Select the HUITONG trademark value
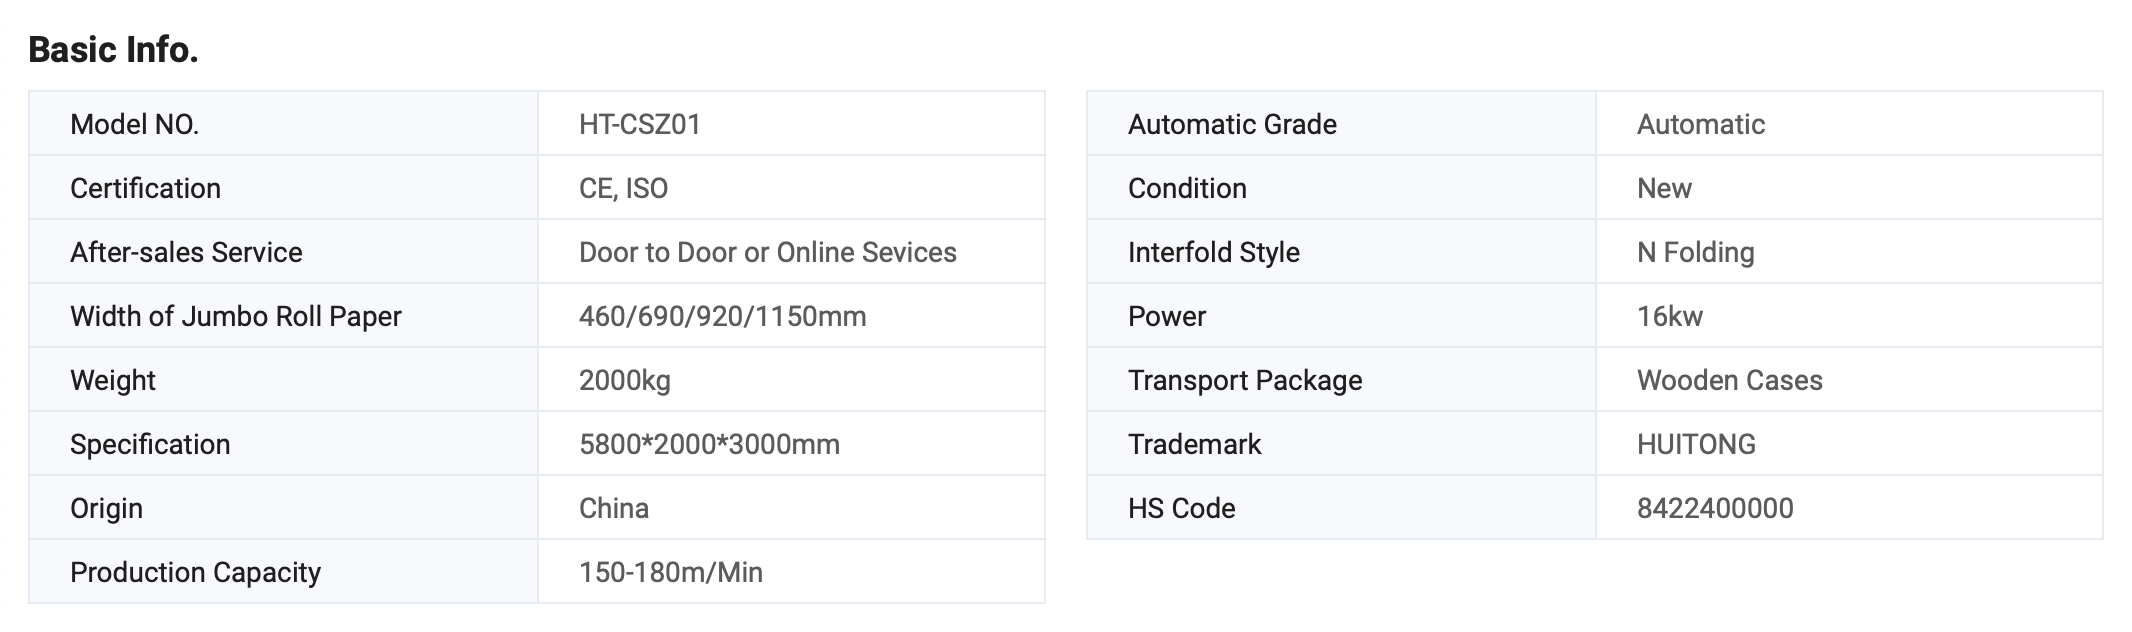The image size is (2132, 632). 1696,444
